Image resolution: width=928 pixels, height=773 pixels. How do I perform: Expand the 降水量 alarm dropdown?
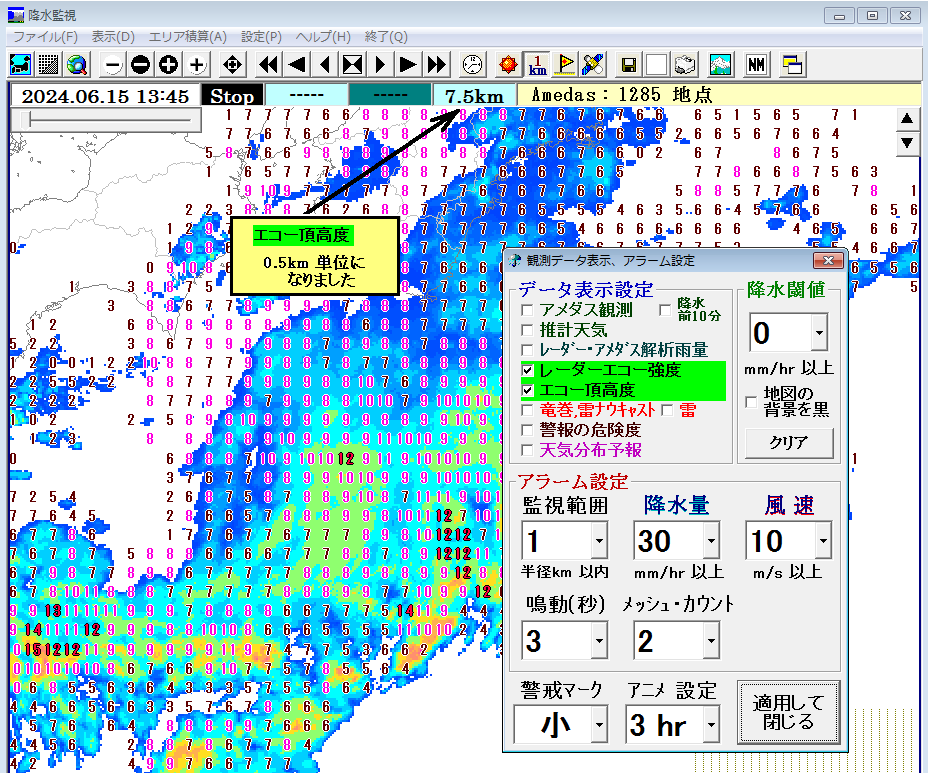[711, 540]
